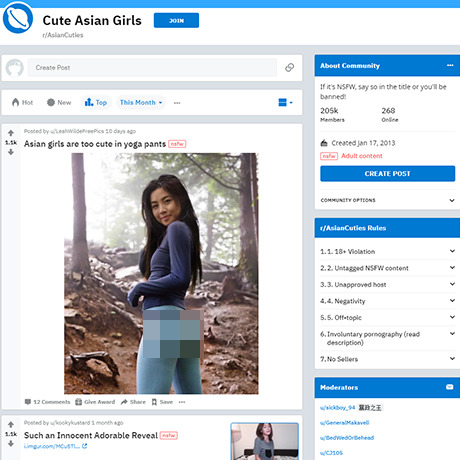Open more sort options ellipsis
Image resolution: width=460 pixels, height=460 pixels.
tap(177, 103)
